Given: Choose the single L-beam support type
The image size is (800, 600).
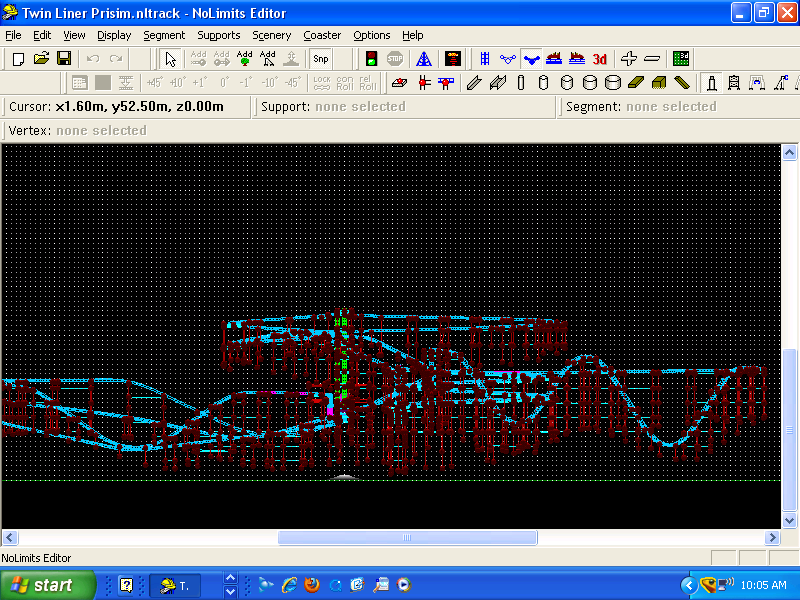Looking at the screenshot, I should [x=474, y=83].
